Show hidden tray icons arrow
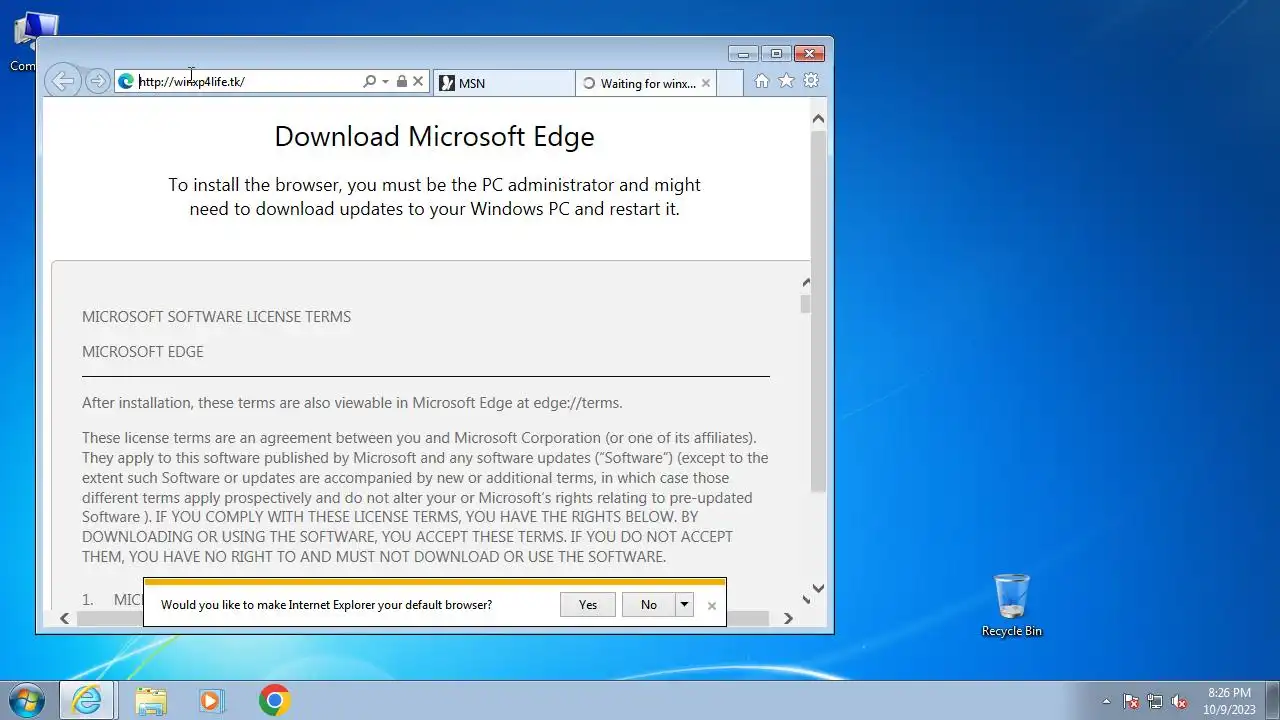 coord(1106,701)
